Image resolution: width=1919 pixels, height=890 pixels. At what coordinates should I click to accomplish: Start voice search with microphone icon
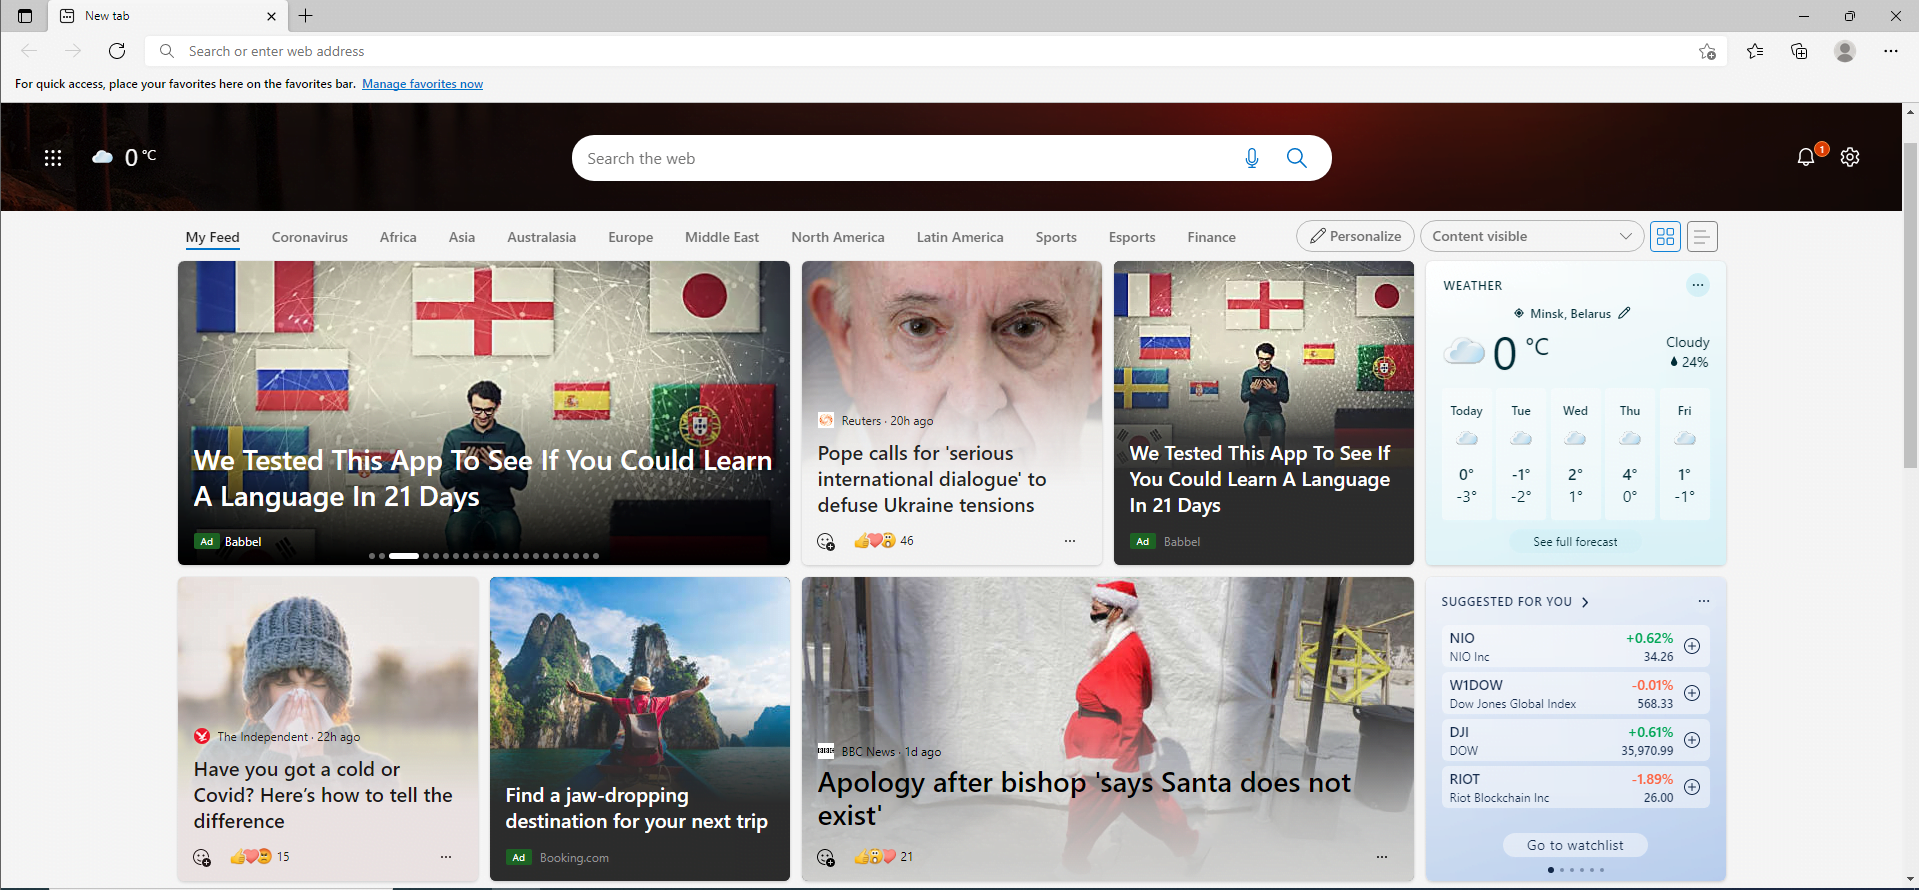[1251, 158]
